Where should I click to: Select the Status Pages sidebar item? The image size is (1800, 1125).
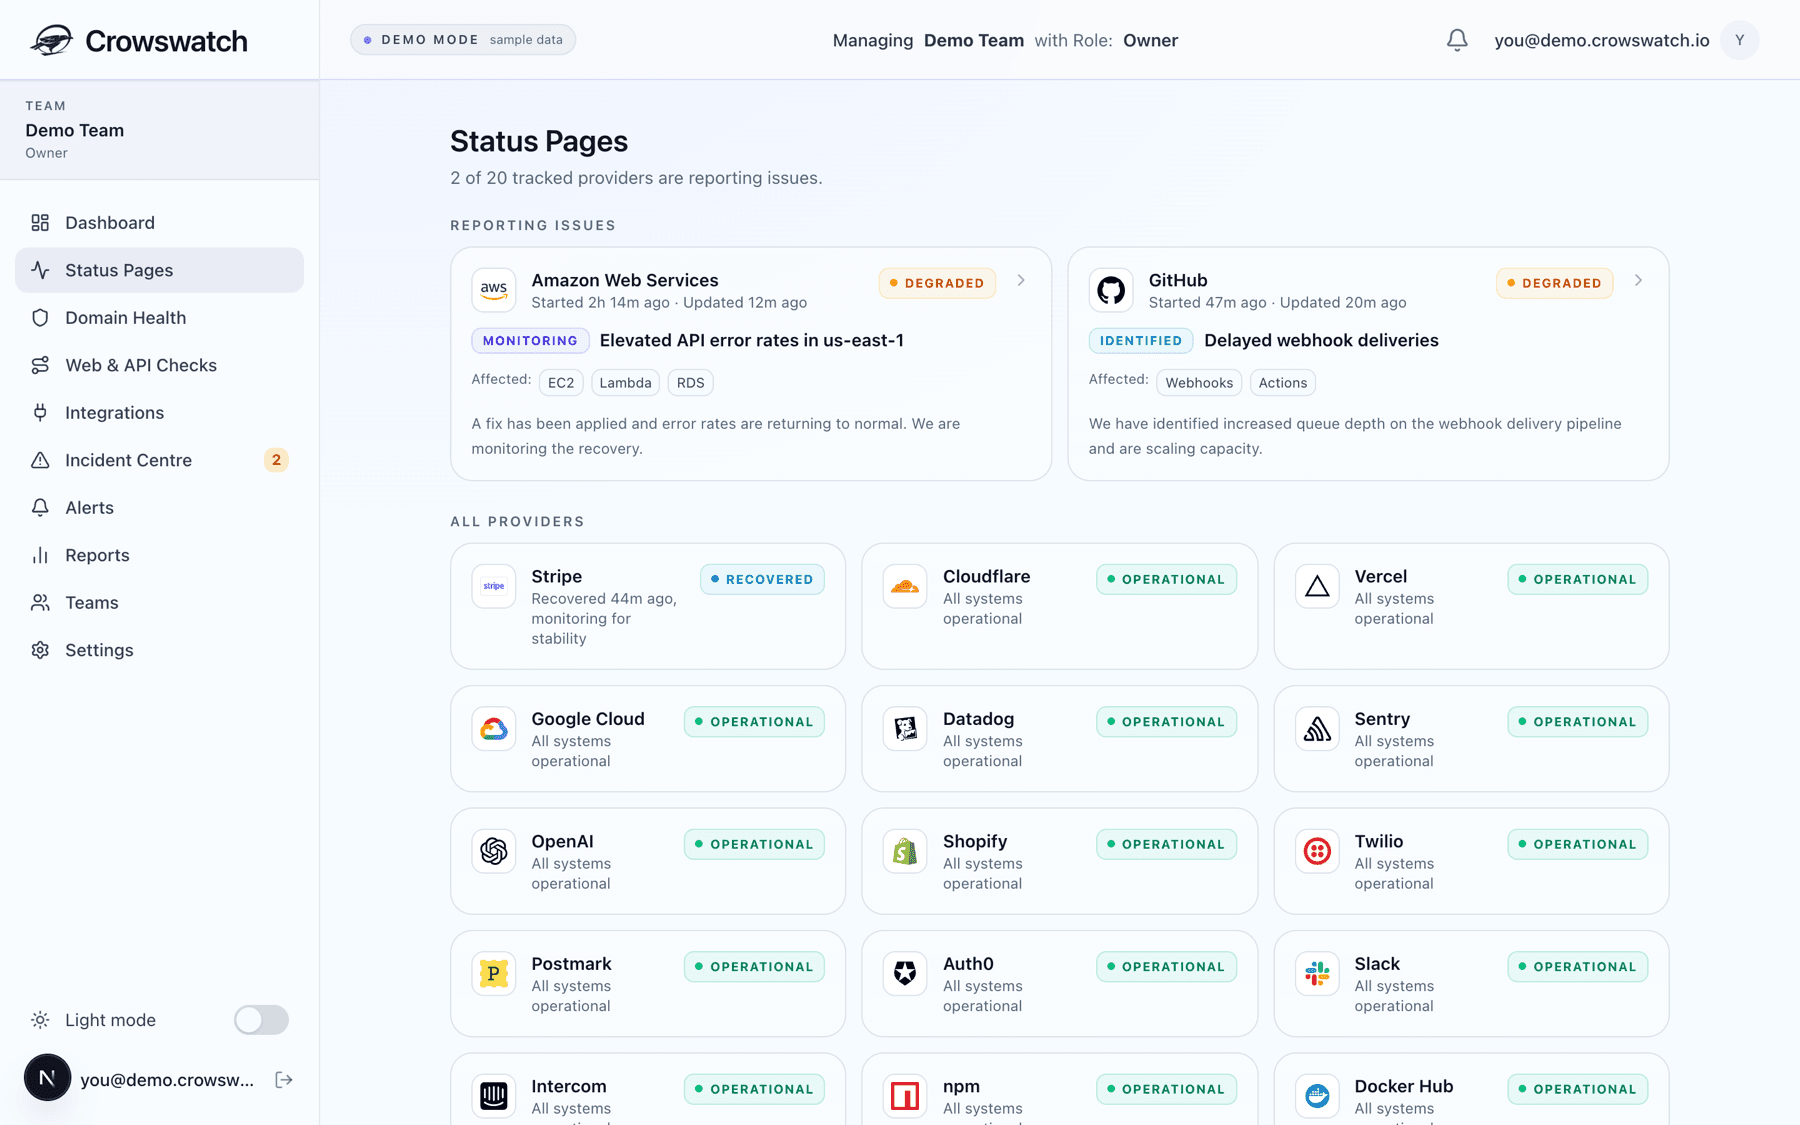point(159,270)
